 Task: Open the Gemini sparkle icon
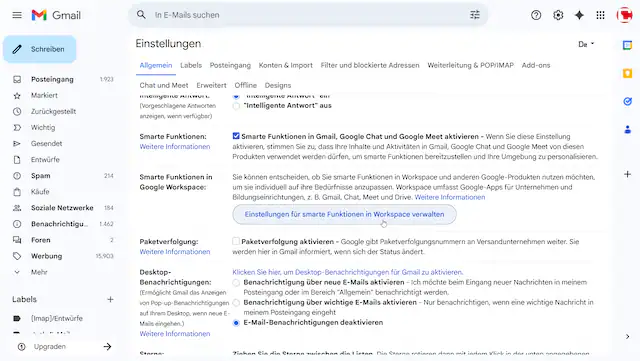pos(579,15)
